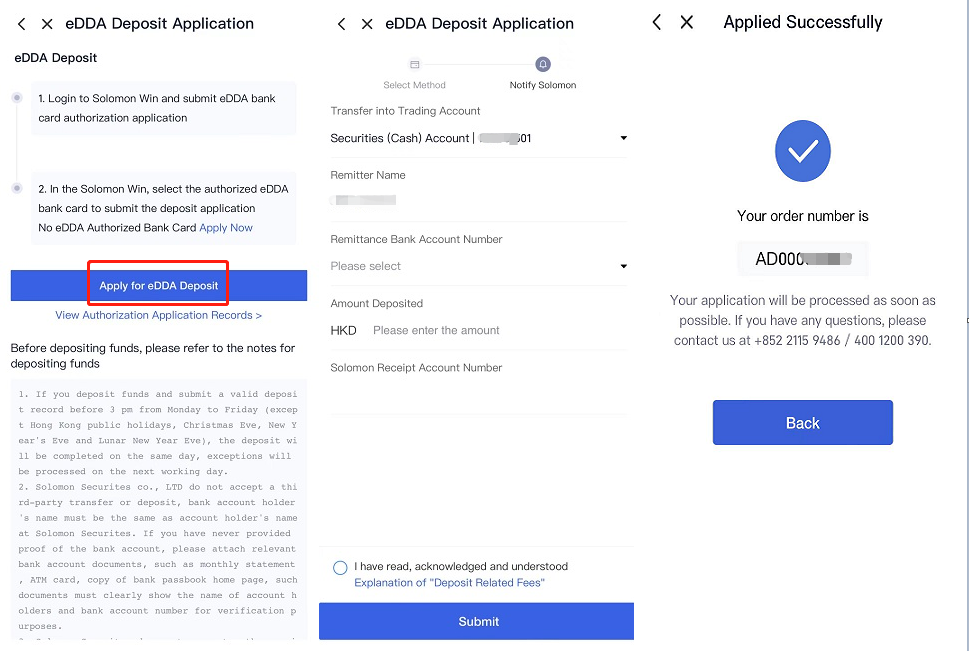Open Securities (Cash) Account dropdown
This screenshot has height=651, width=969.
[x=624, y=138]
